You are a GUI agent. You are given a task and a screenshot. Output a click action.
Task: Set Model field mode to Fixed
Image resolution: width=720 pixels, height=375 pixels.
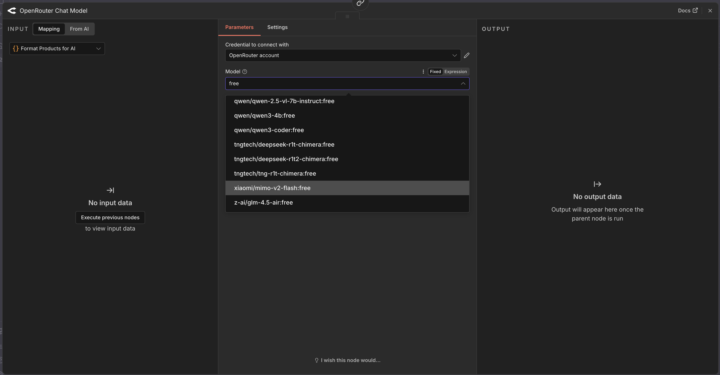click(435, 72)
